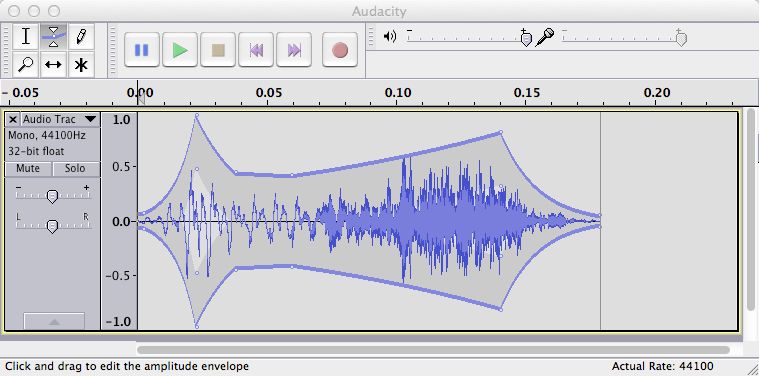This screenshot has height=376, width=759.
Task: Adjust the output volume slider handle
Action: pyautogui.click(x=526, y=38)
